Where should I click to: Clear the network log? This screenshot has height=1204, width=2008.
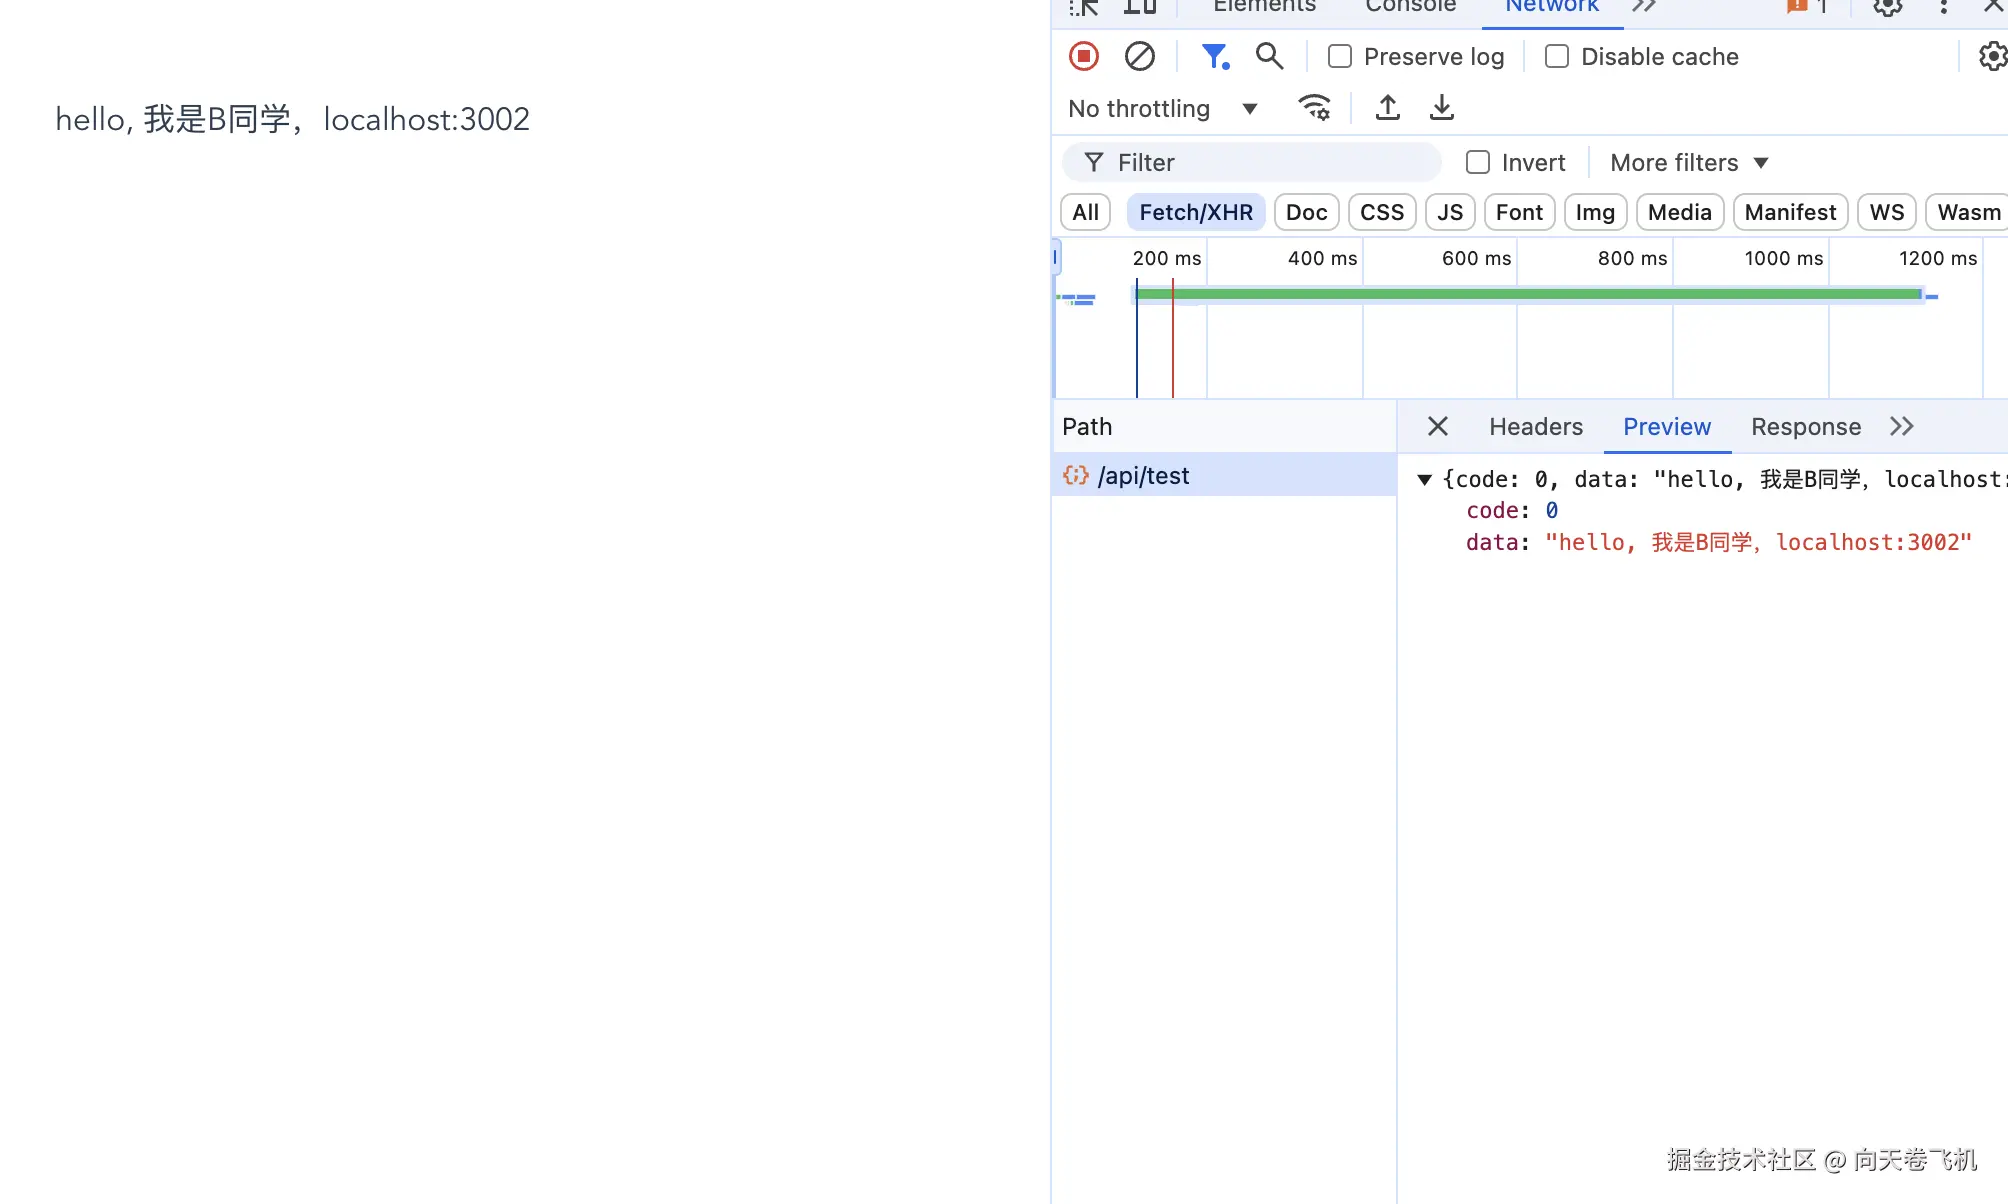point(1139,56)
